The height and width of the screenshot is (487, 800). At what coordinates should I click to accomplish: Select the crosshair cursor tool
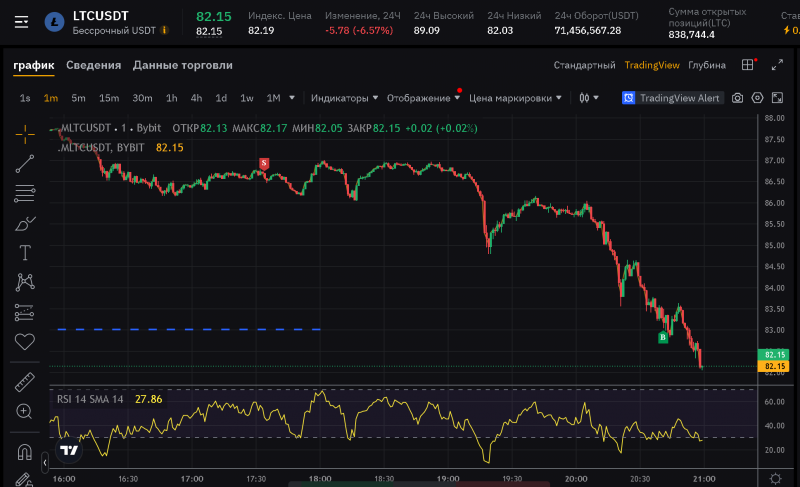(25, 135)
